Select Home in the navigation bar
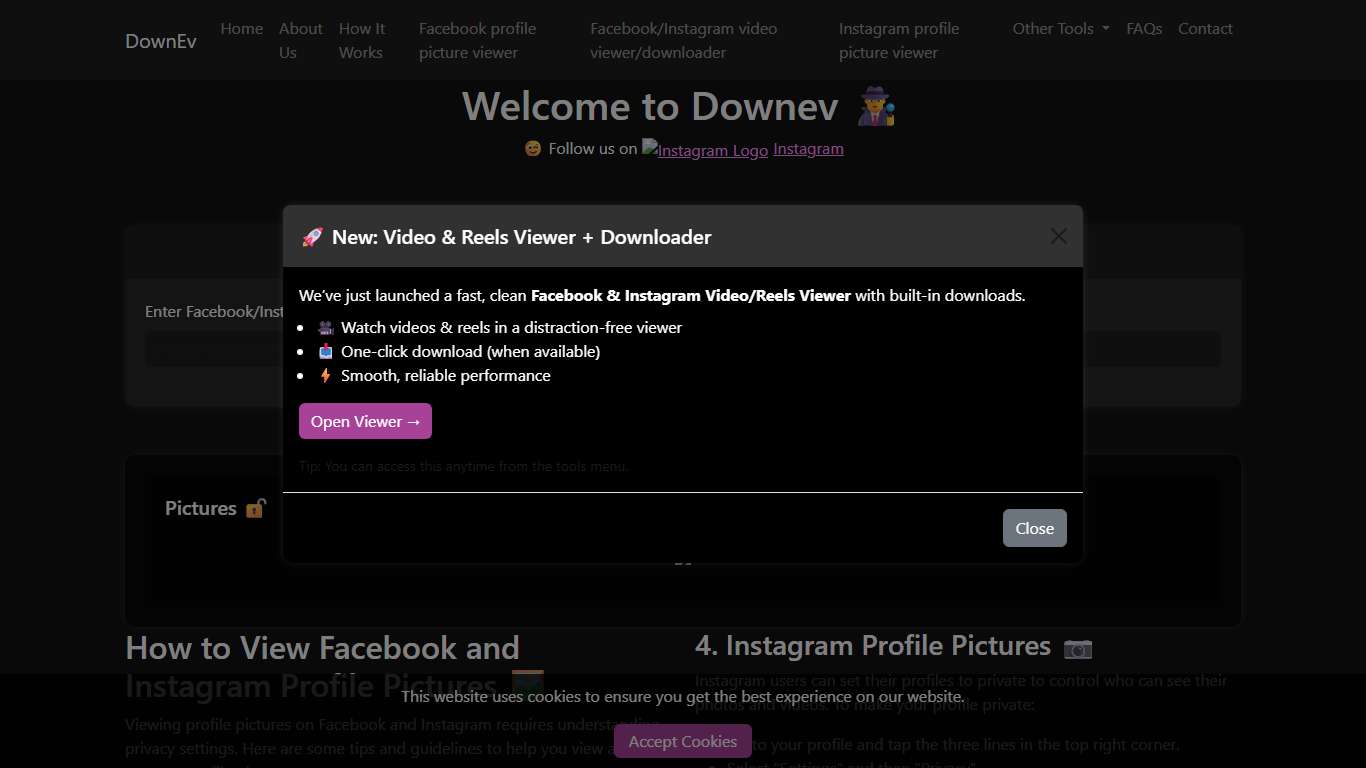The image size is (1366, 768). point(241,29)
